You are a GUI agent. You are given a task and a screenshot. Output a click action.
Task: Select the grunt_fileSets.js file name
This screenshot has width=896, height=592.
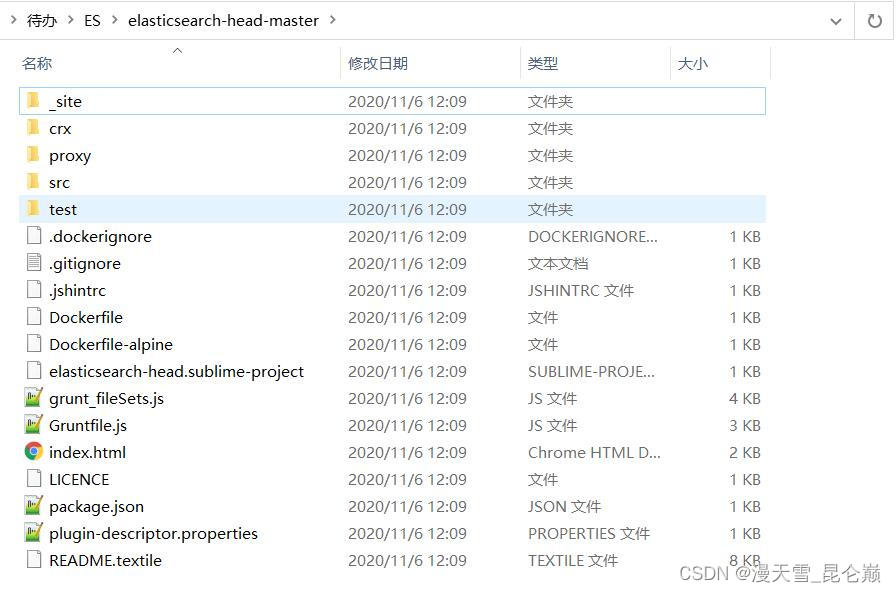point(106,398)
